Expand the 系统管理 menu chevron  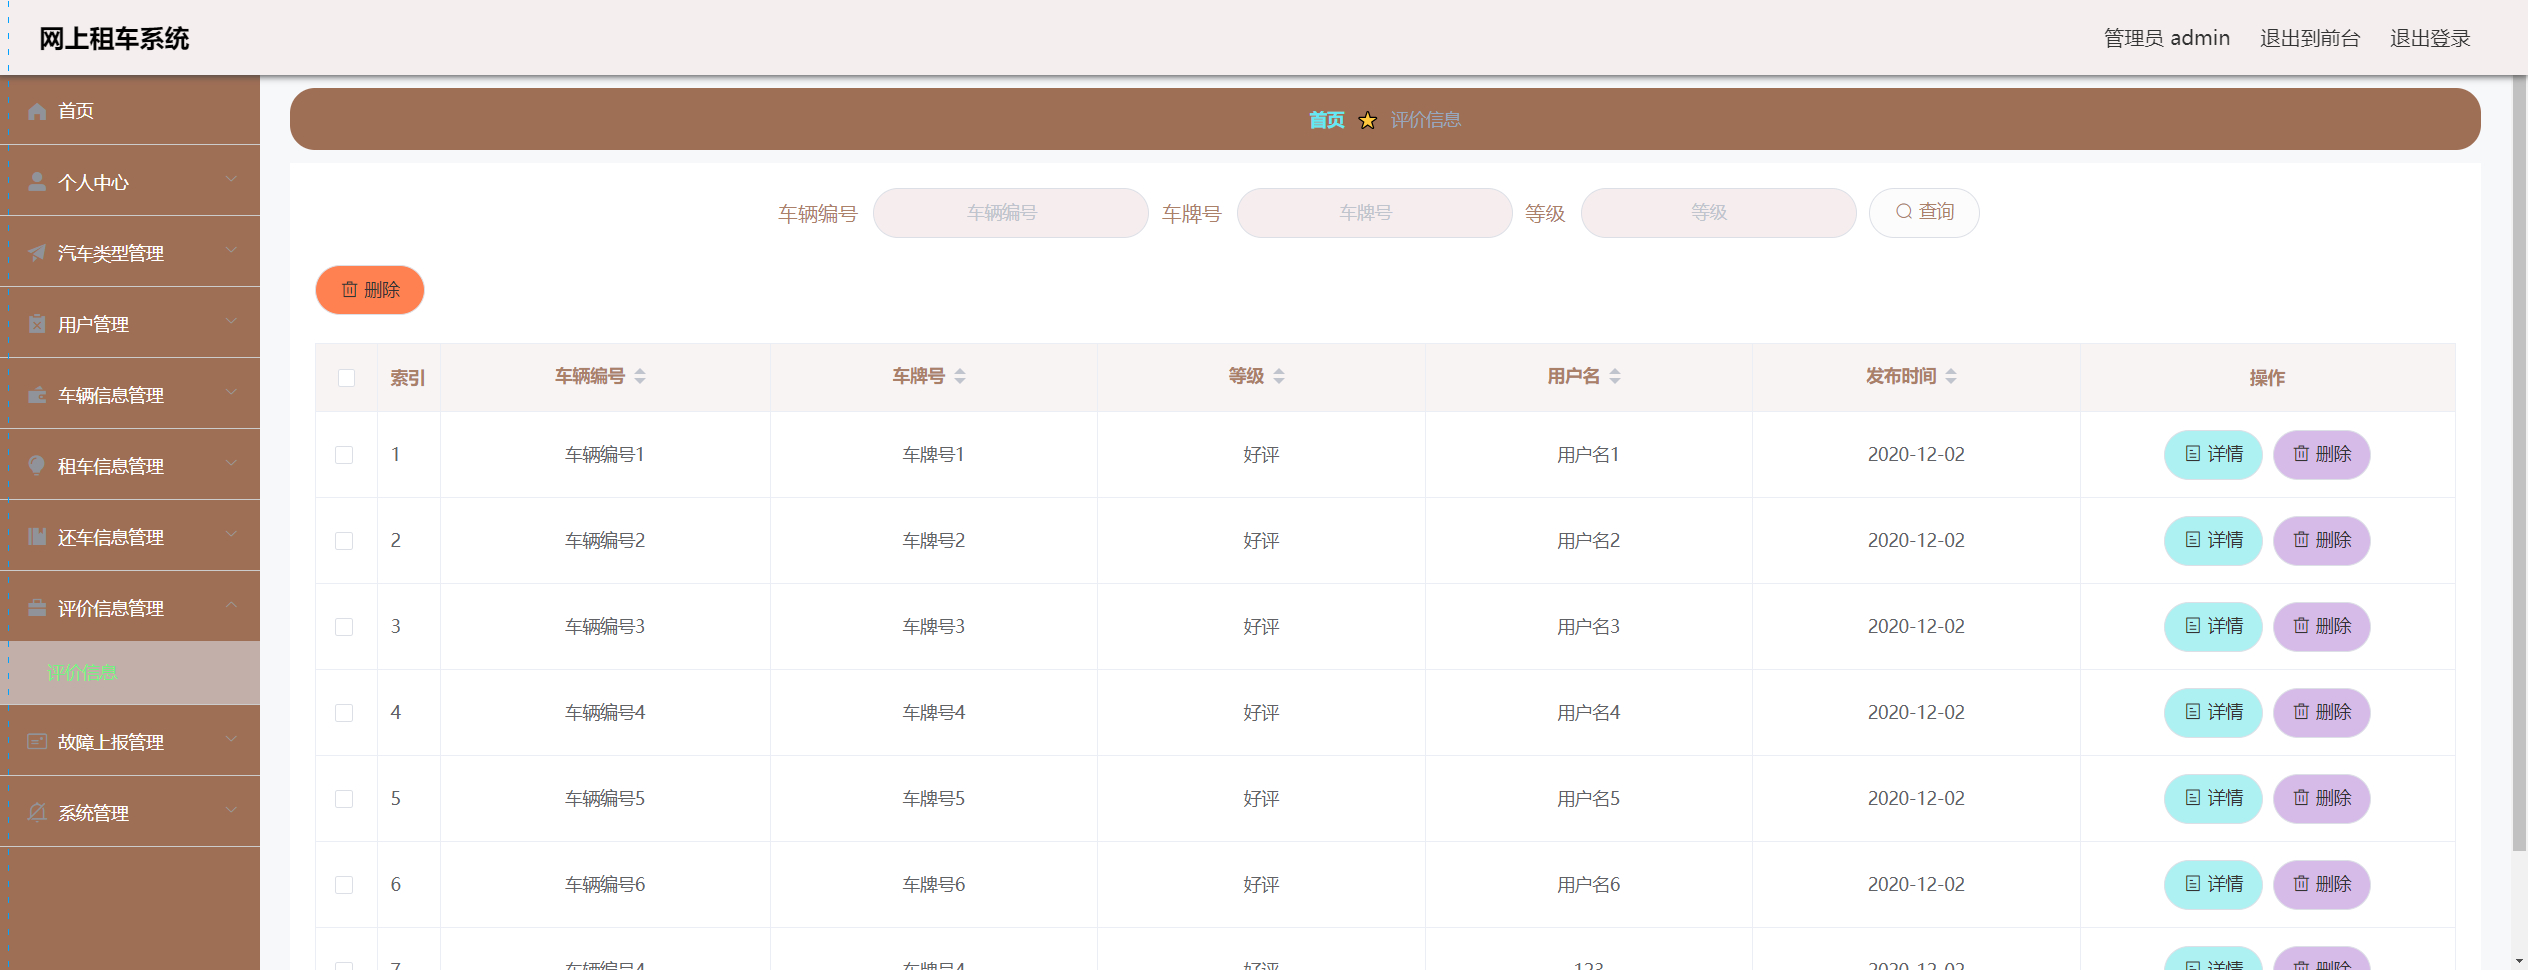point(231,810)
